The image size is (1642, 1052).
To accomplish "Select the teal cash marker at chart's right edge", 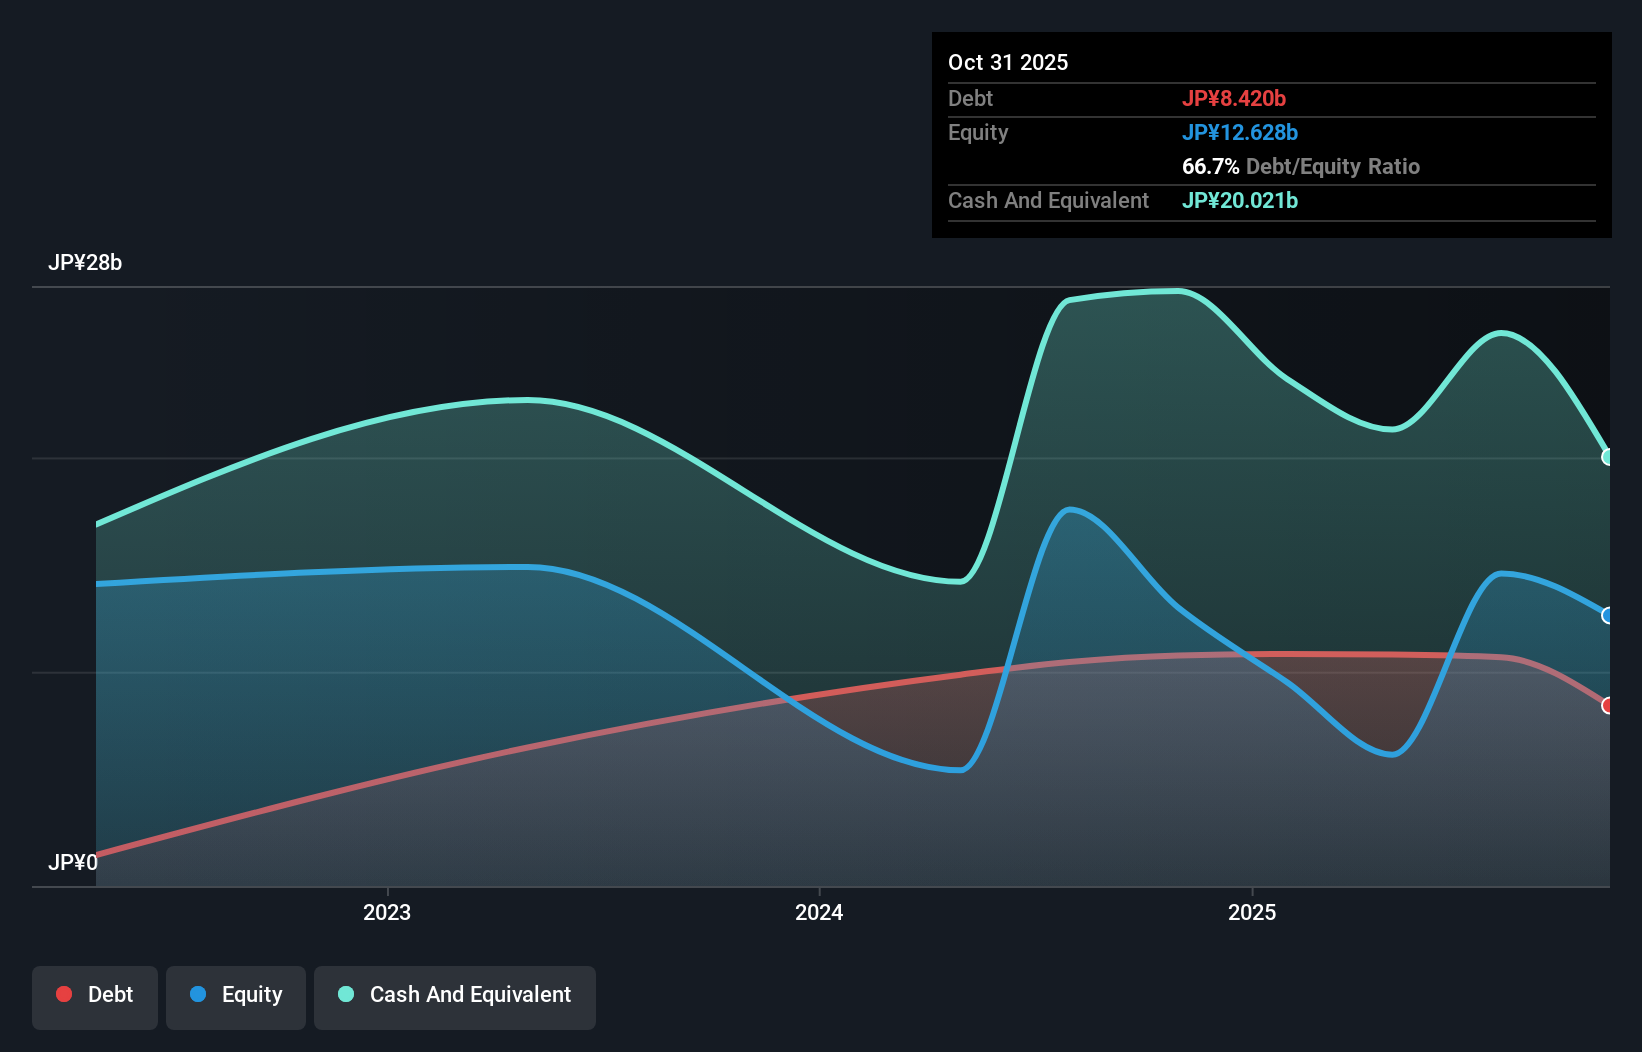I will [1608, 457].
